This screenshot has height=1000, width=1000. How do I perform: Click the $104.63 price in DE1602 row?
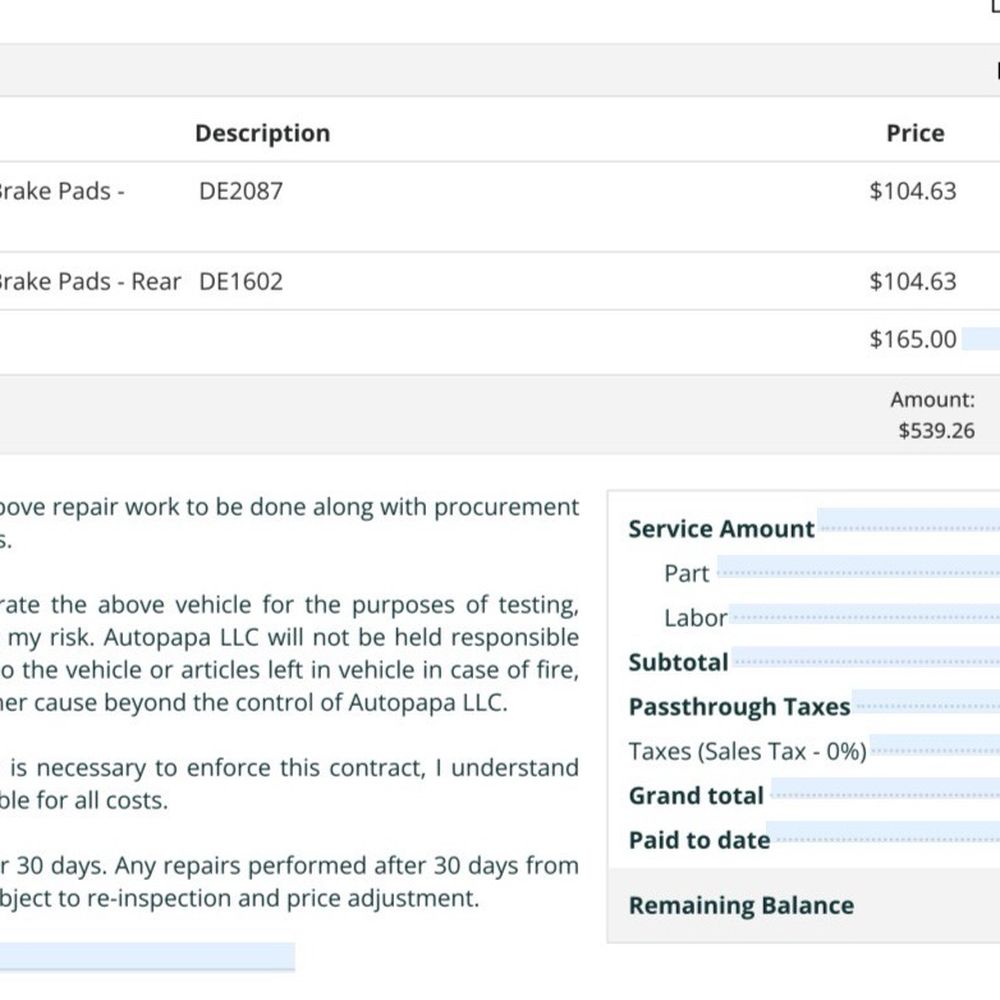point(913,281)
